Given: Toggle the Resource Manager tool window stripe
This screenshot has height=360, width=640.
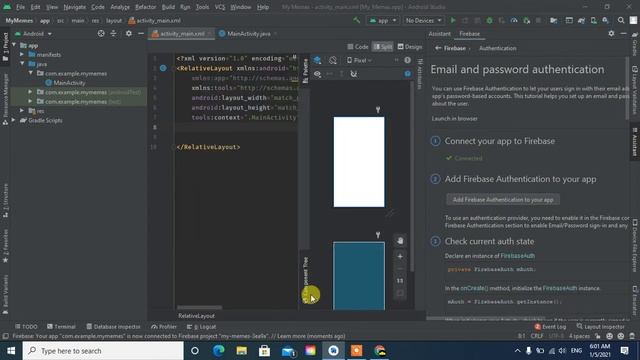Looking at the screenshot, I should (5, 99).
